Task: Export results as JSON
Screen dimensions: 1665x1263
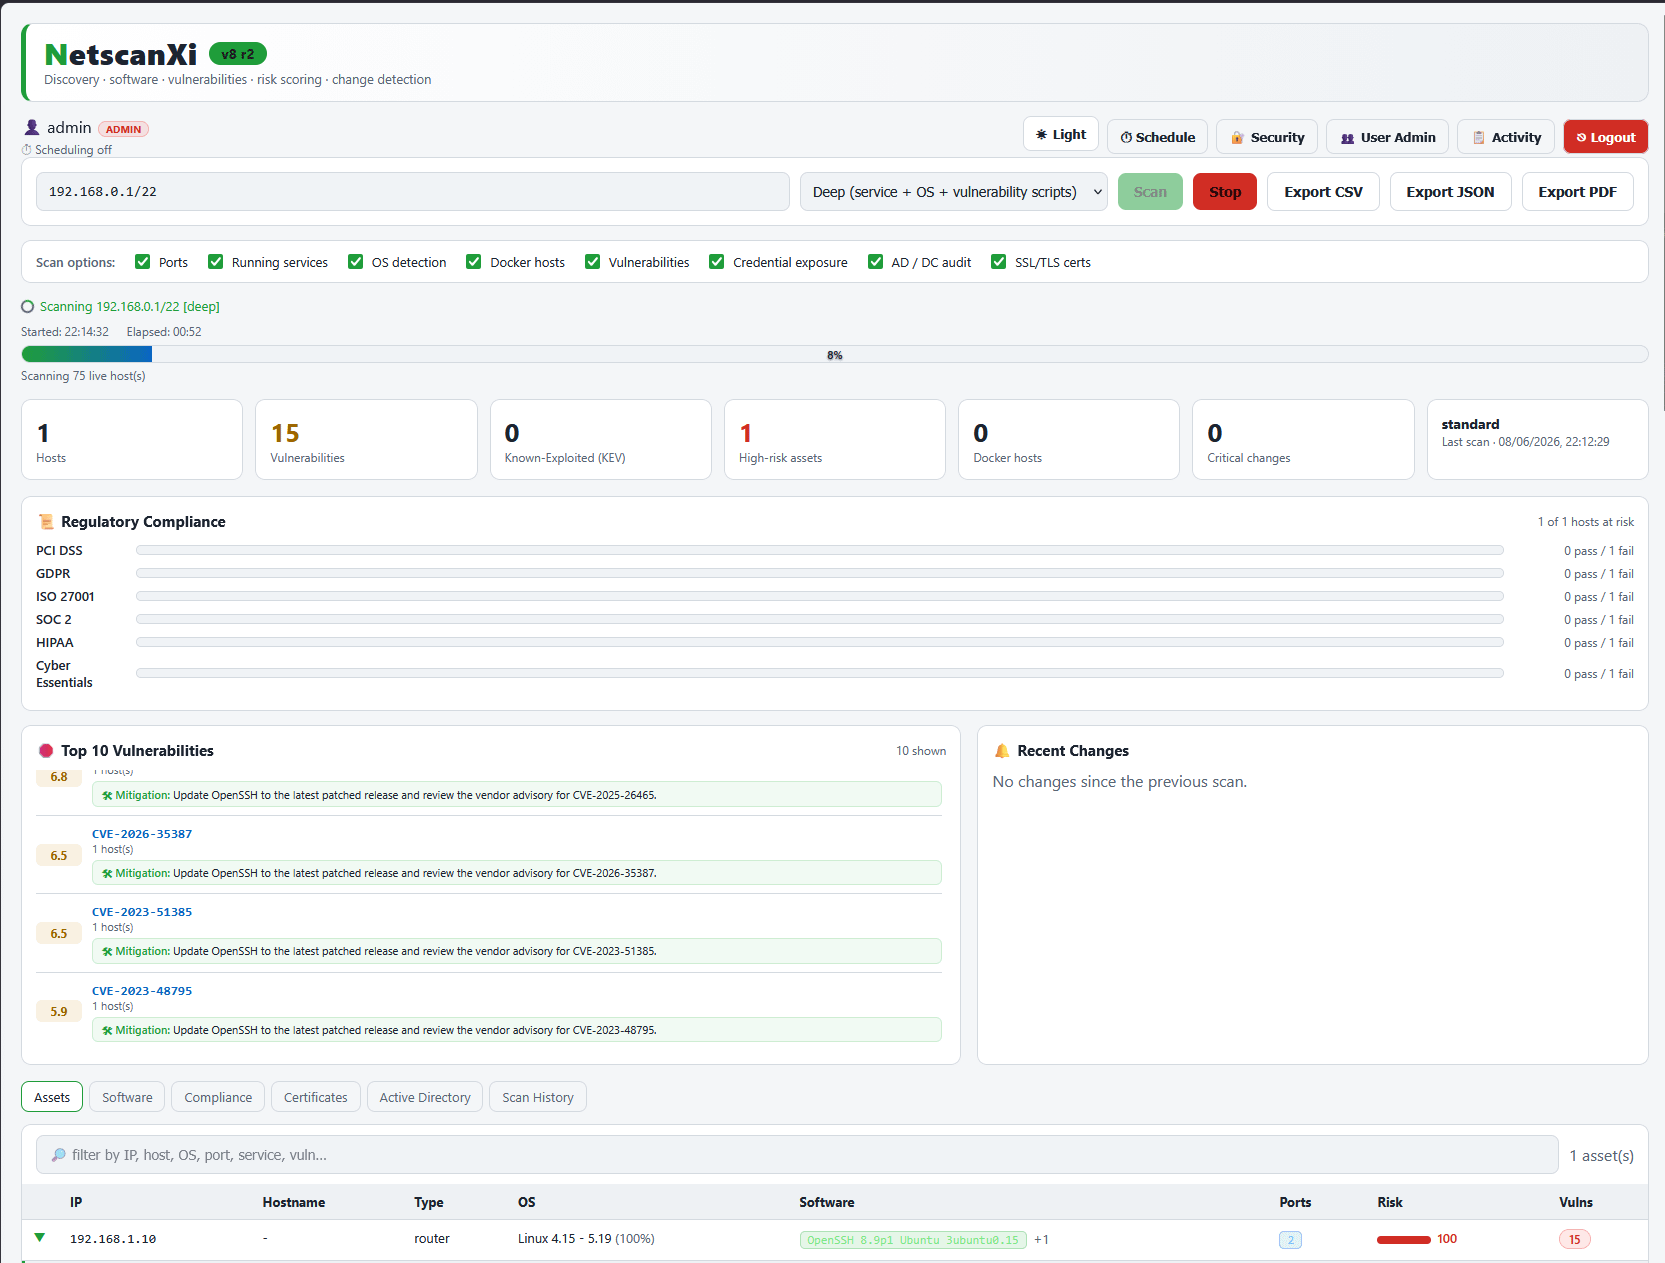Action: (1450, 192)
